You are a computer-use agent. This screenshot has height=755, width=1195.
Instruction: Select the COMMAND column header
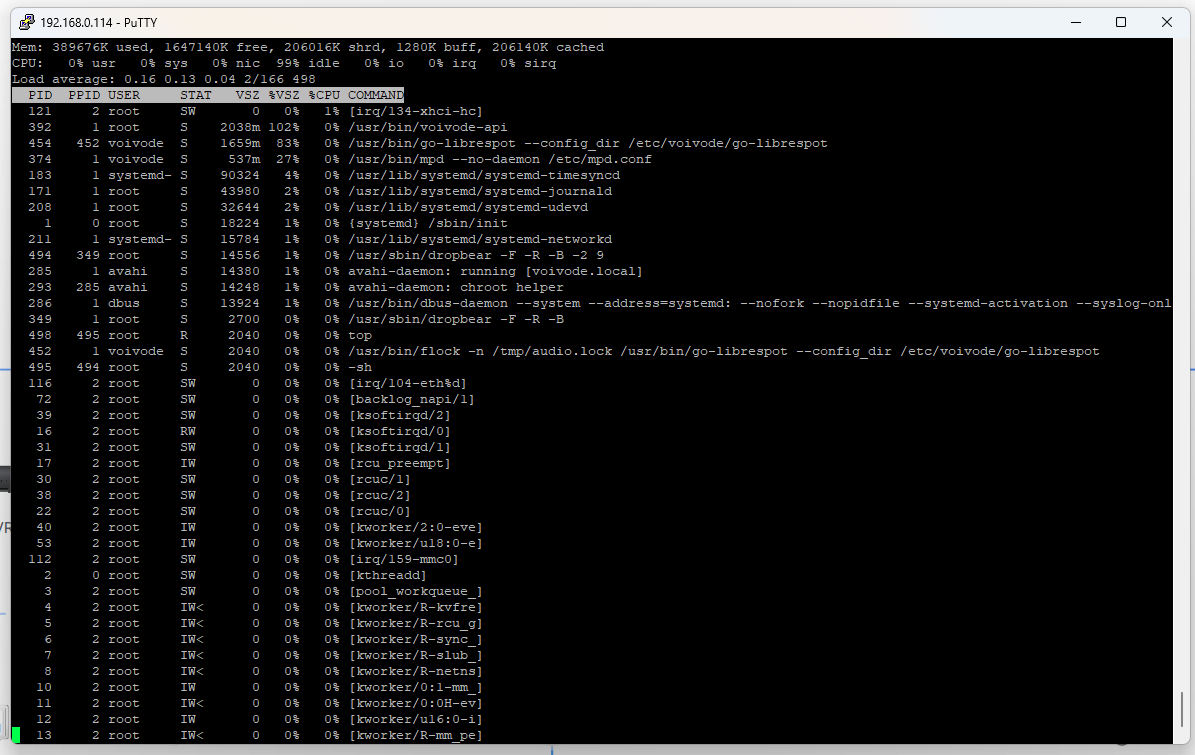tap(376, 95)
